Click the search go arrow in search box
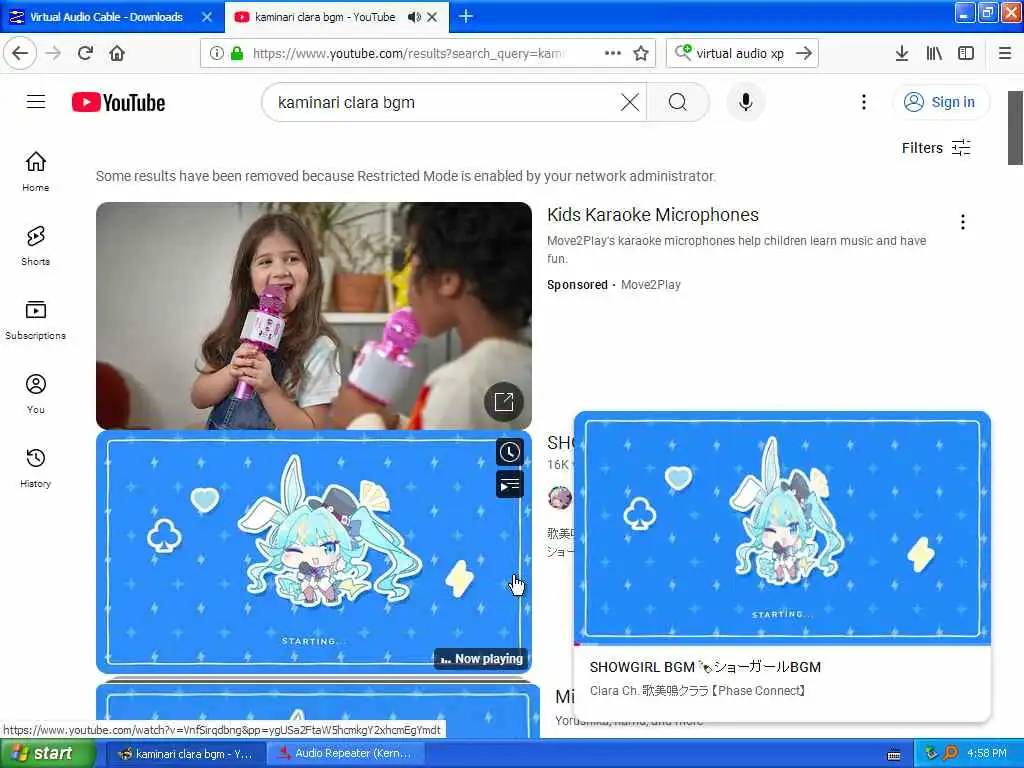This screenshot has height=768, width=1024. 804,53
